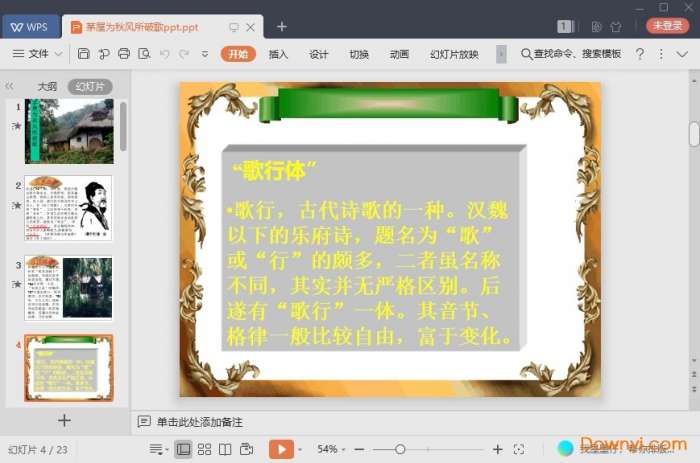The height and width of the screenshot is (463, 700).
Task: Click the title bar icon left of skin icon
Action: click(596, 27)
